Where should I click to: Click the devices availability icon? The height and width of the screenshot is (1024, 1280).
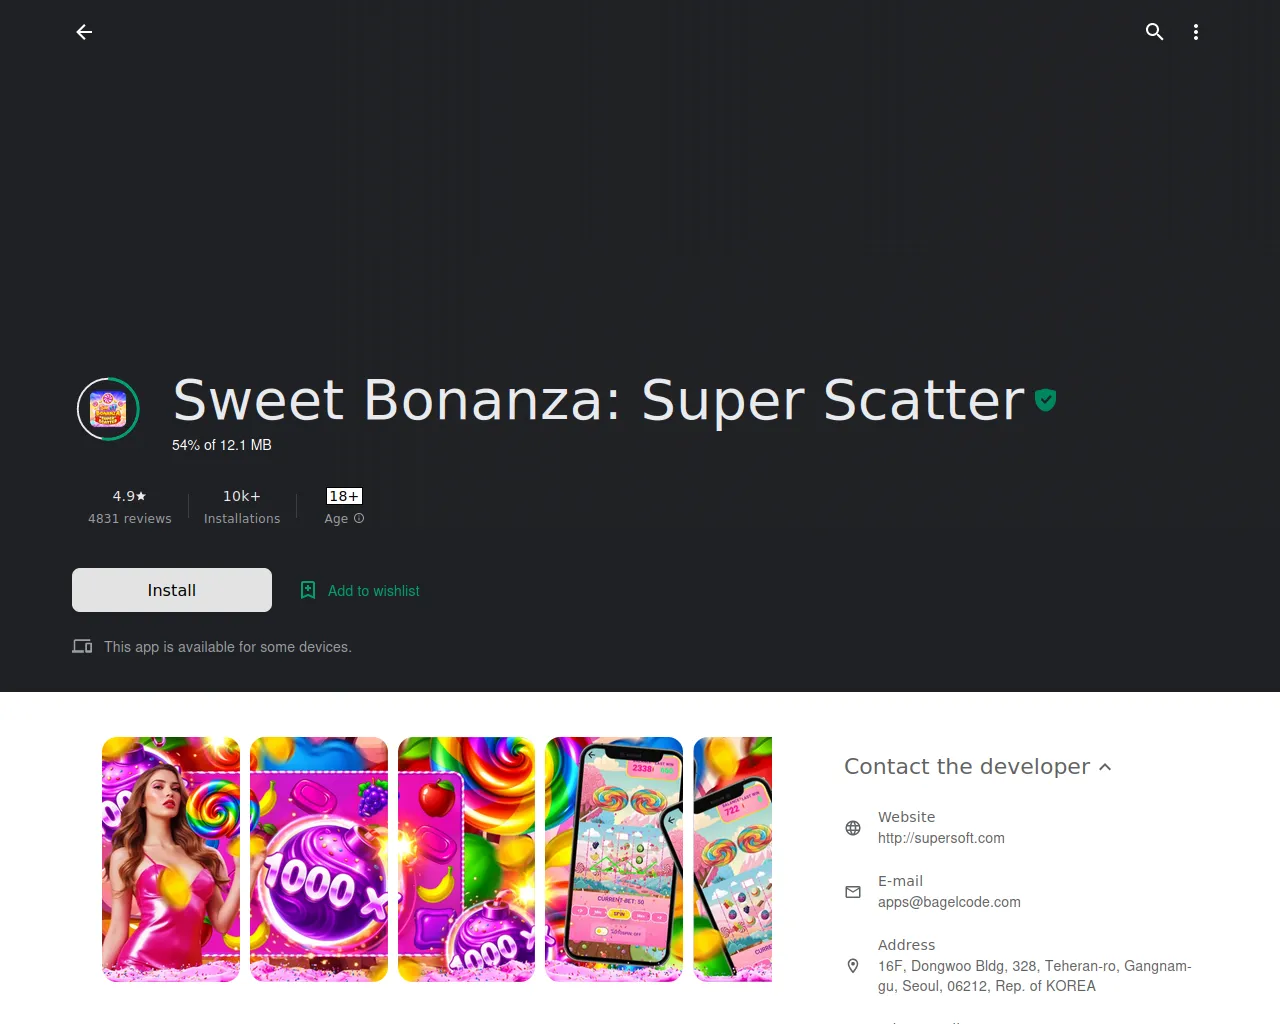tap(82, 647)
